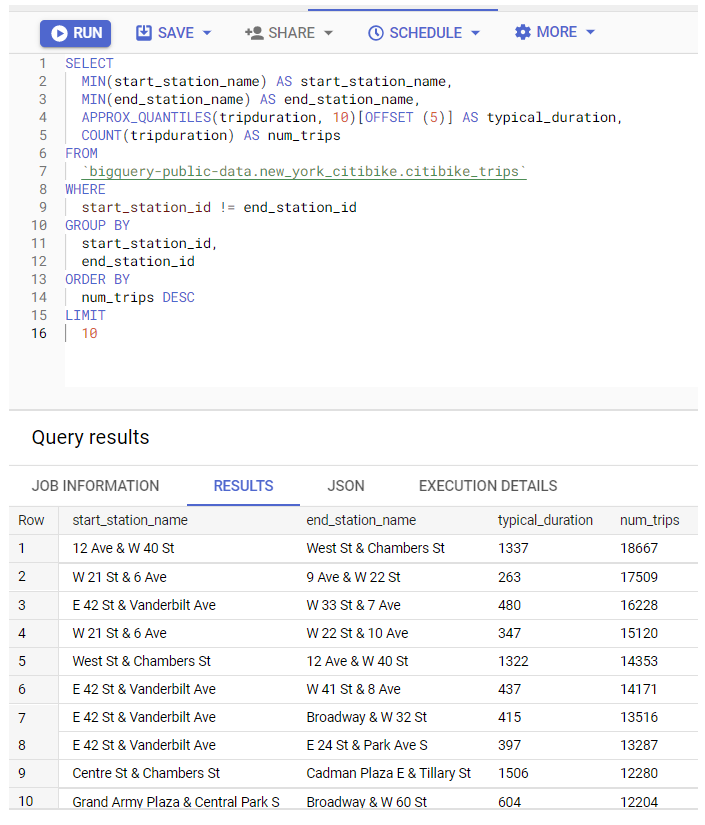Click the MORE gear icon
The height and width of the screenshot is (825, 705).
522,32
